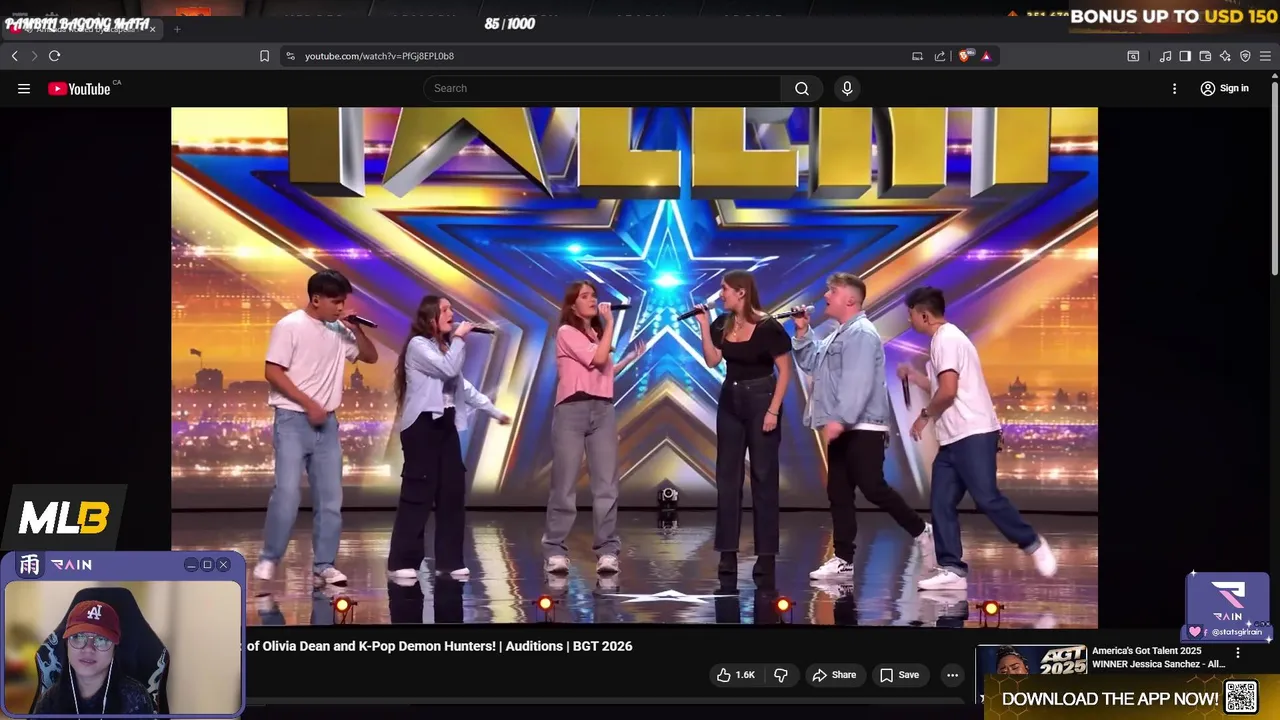Viewport: 1280px width, 720px height.
Task: Submit search with magnifier button
Action: click(802, 88)
